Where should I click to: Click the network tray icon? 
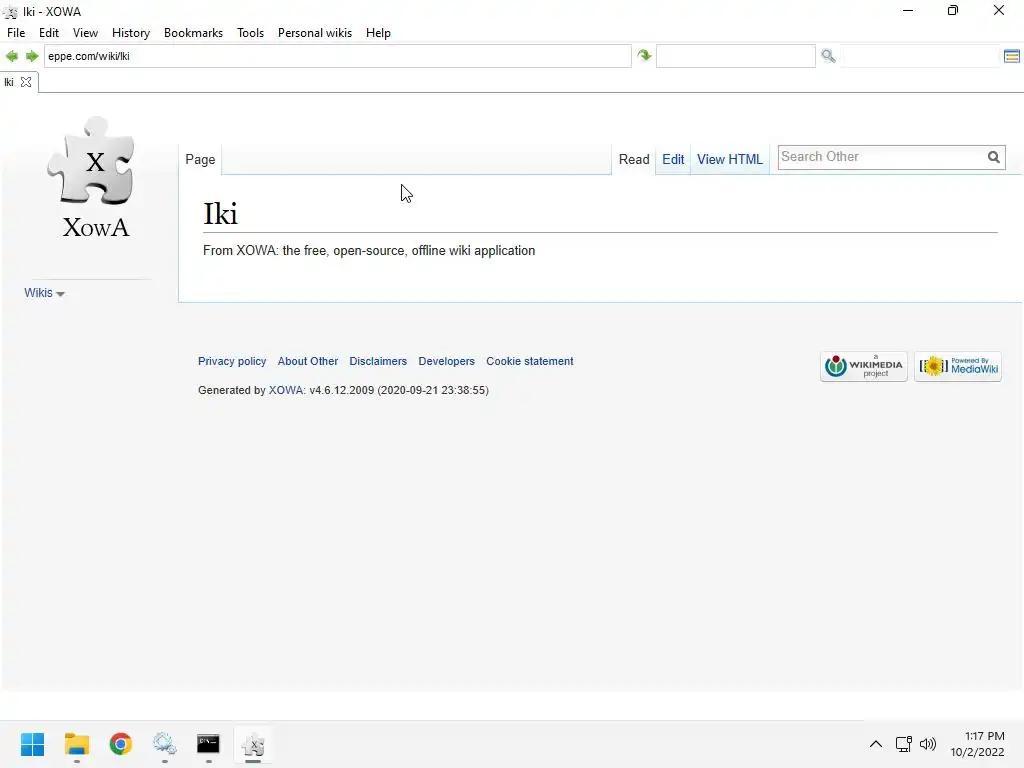[903, 744]
